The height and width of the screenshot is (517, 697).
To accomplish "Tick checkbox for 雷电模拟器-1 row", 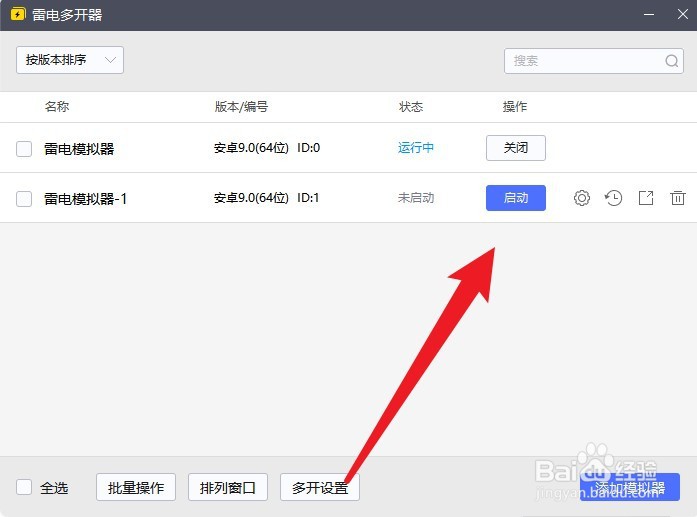I will (24, 199).
